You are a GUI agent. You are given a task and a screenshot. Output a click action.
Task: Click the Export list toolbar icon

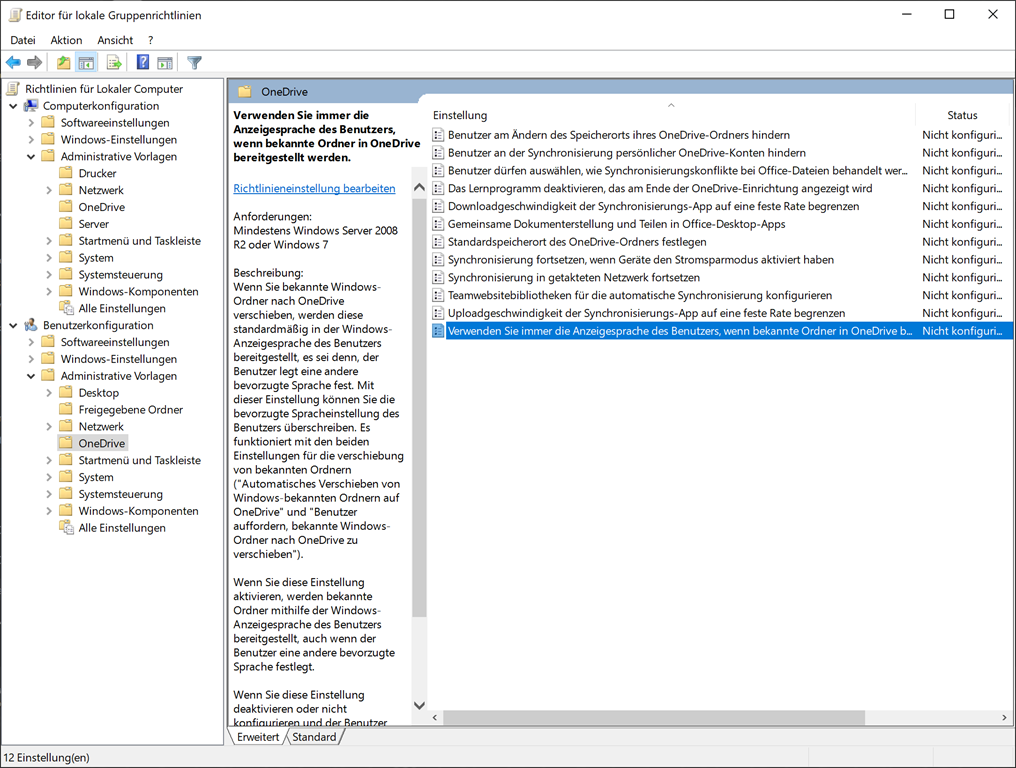click(x=114, y=63)
